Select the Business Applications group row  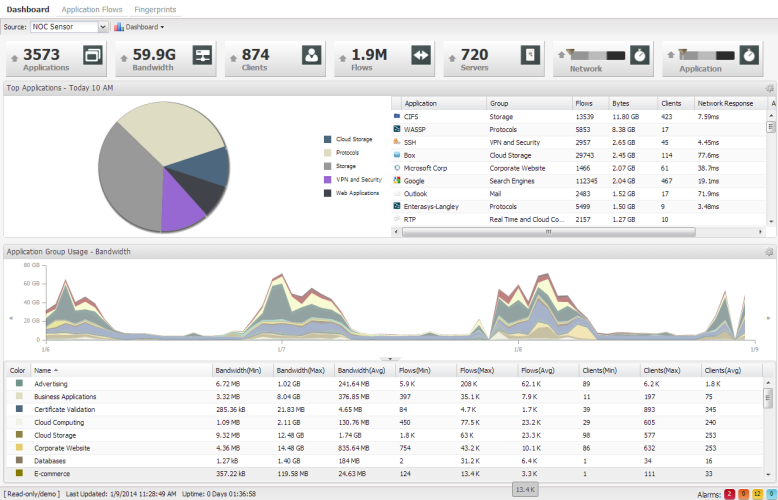tap(384, 396)
